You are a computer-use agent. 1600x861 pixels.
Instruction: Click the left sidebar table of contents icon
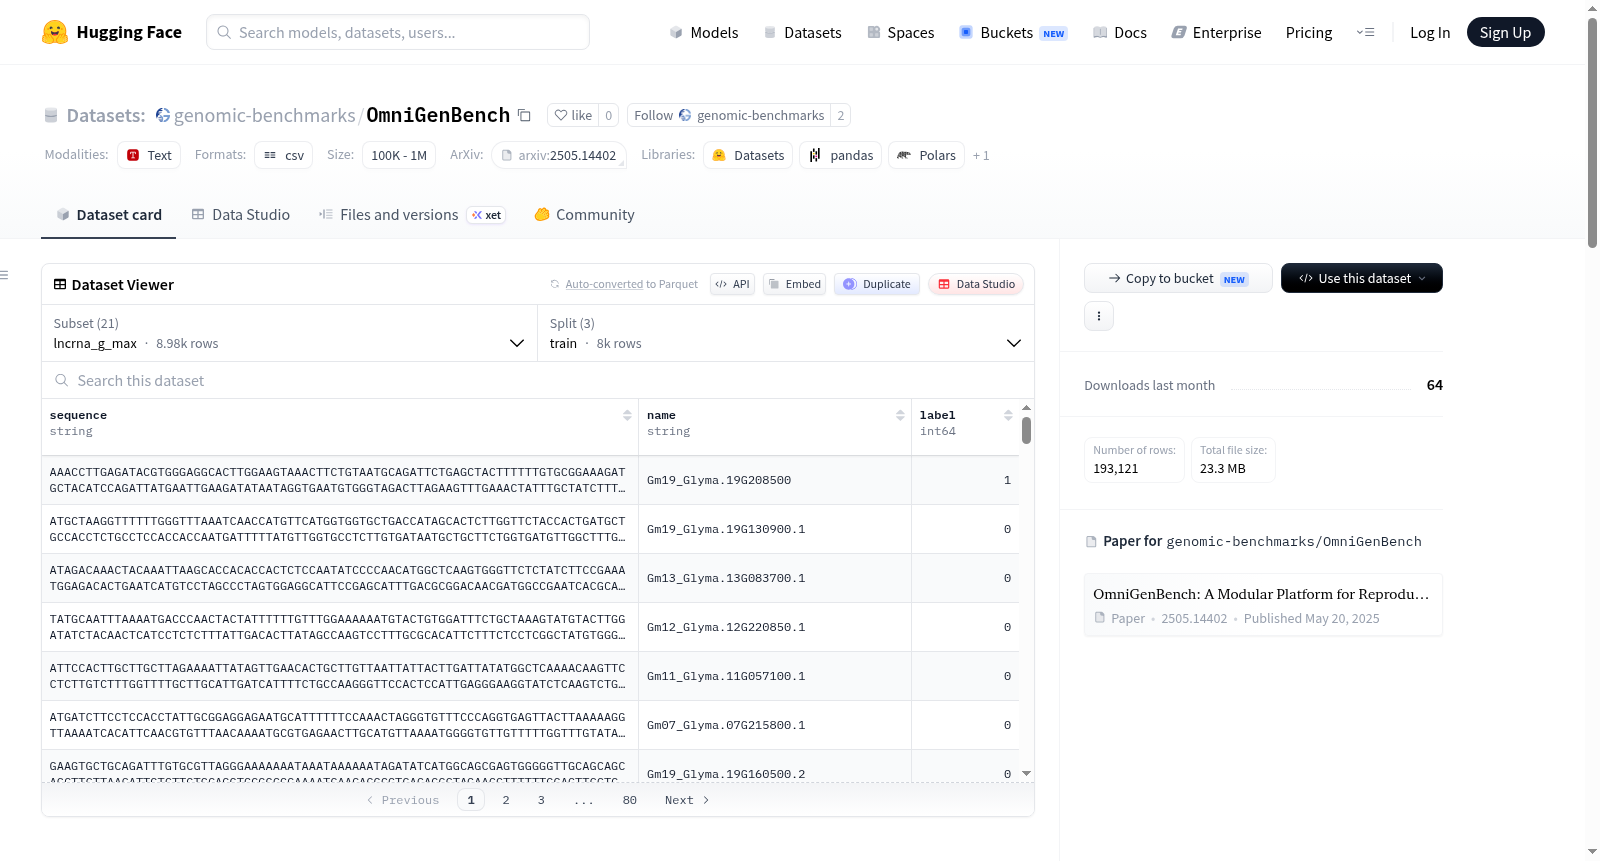click(4, 275)
